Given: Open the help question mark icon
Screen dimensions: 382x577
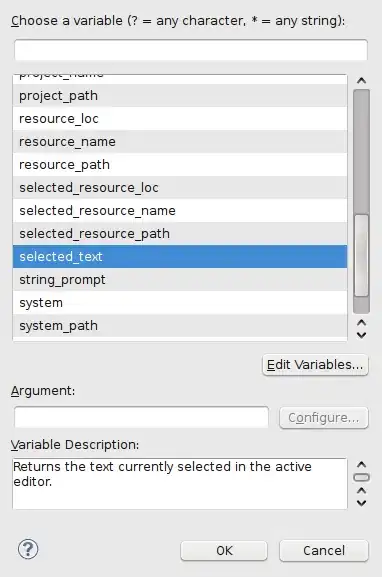Looking at the screenshot, I should 28,549.
